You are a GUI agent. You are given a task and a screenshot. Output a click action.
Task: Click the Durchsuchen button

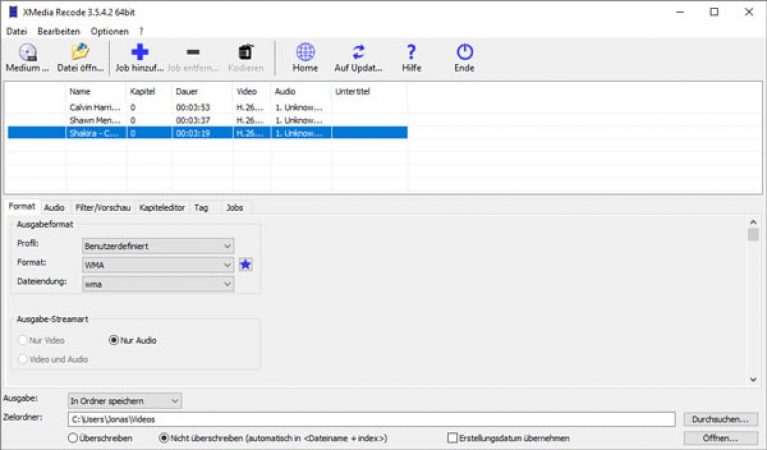click(x=720, y=420)
